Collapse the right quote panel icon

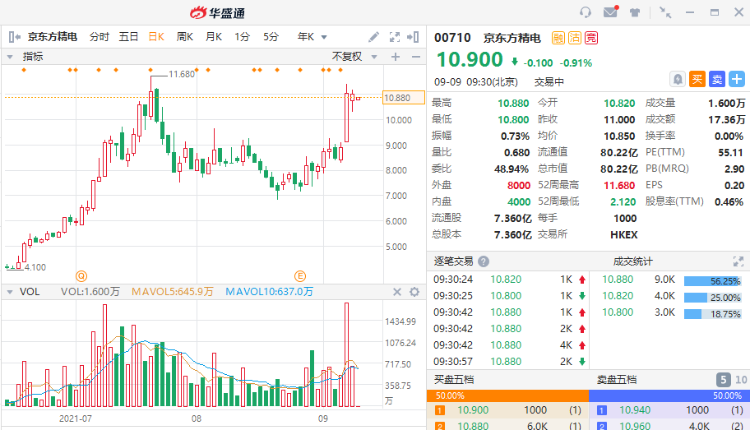click(413, 37)
